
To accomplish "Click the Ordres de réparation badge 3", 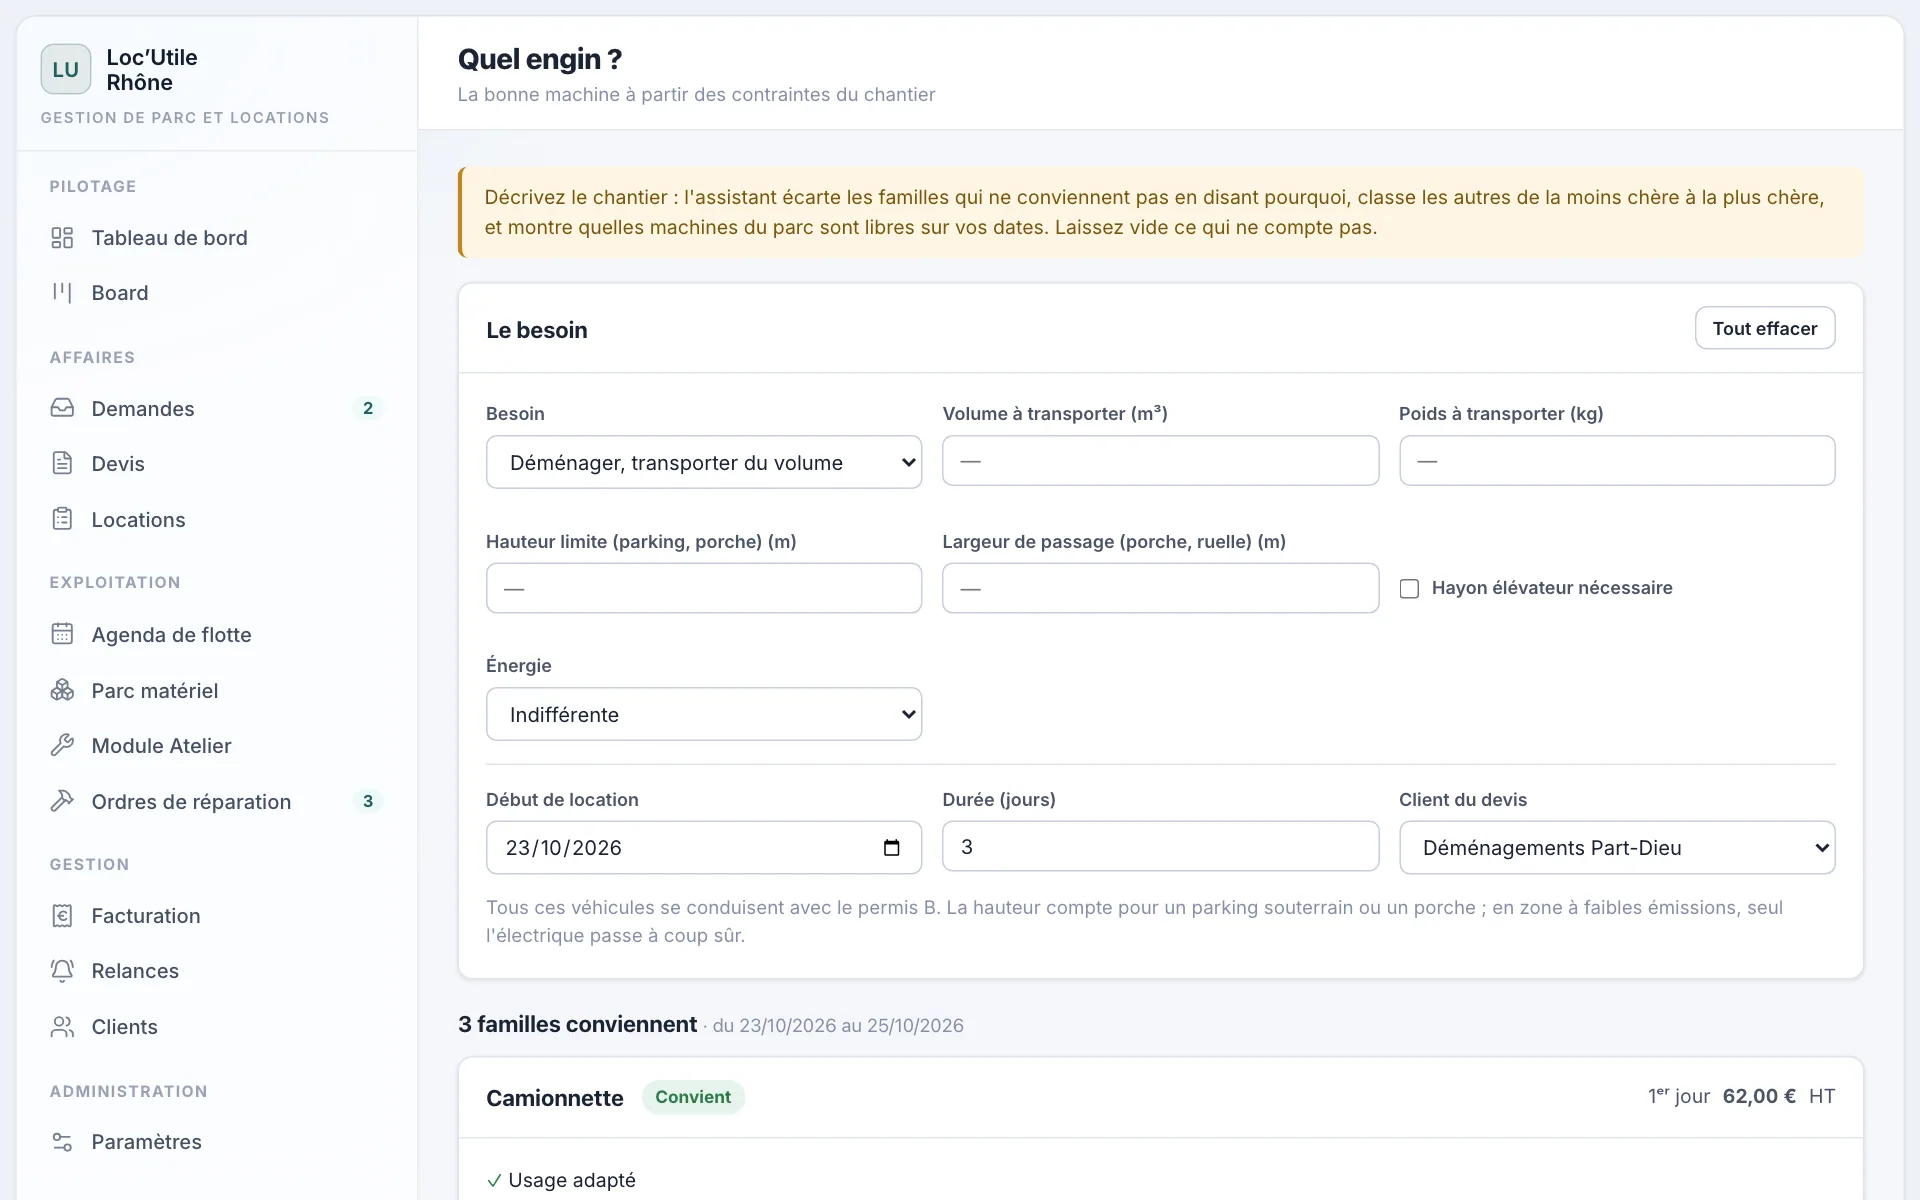I will tap(368, 801).
